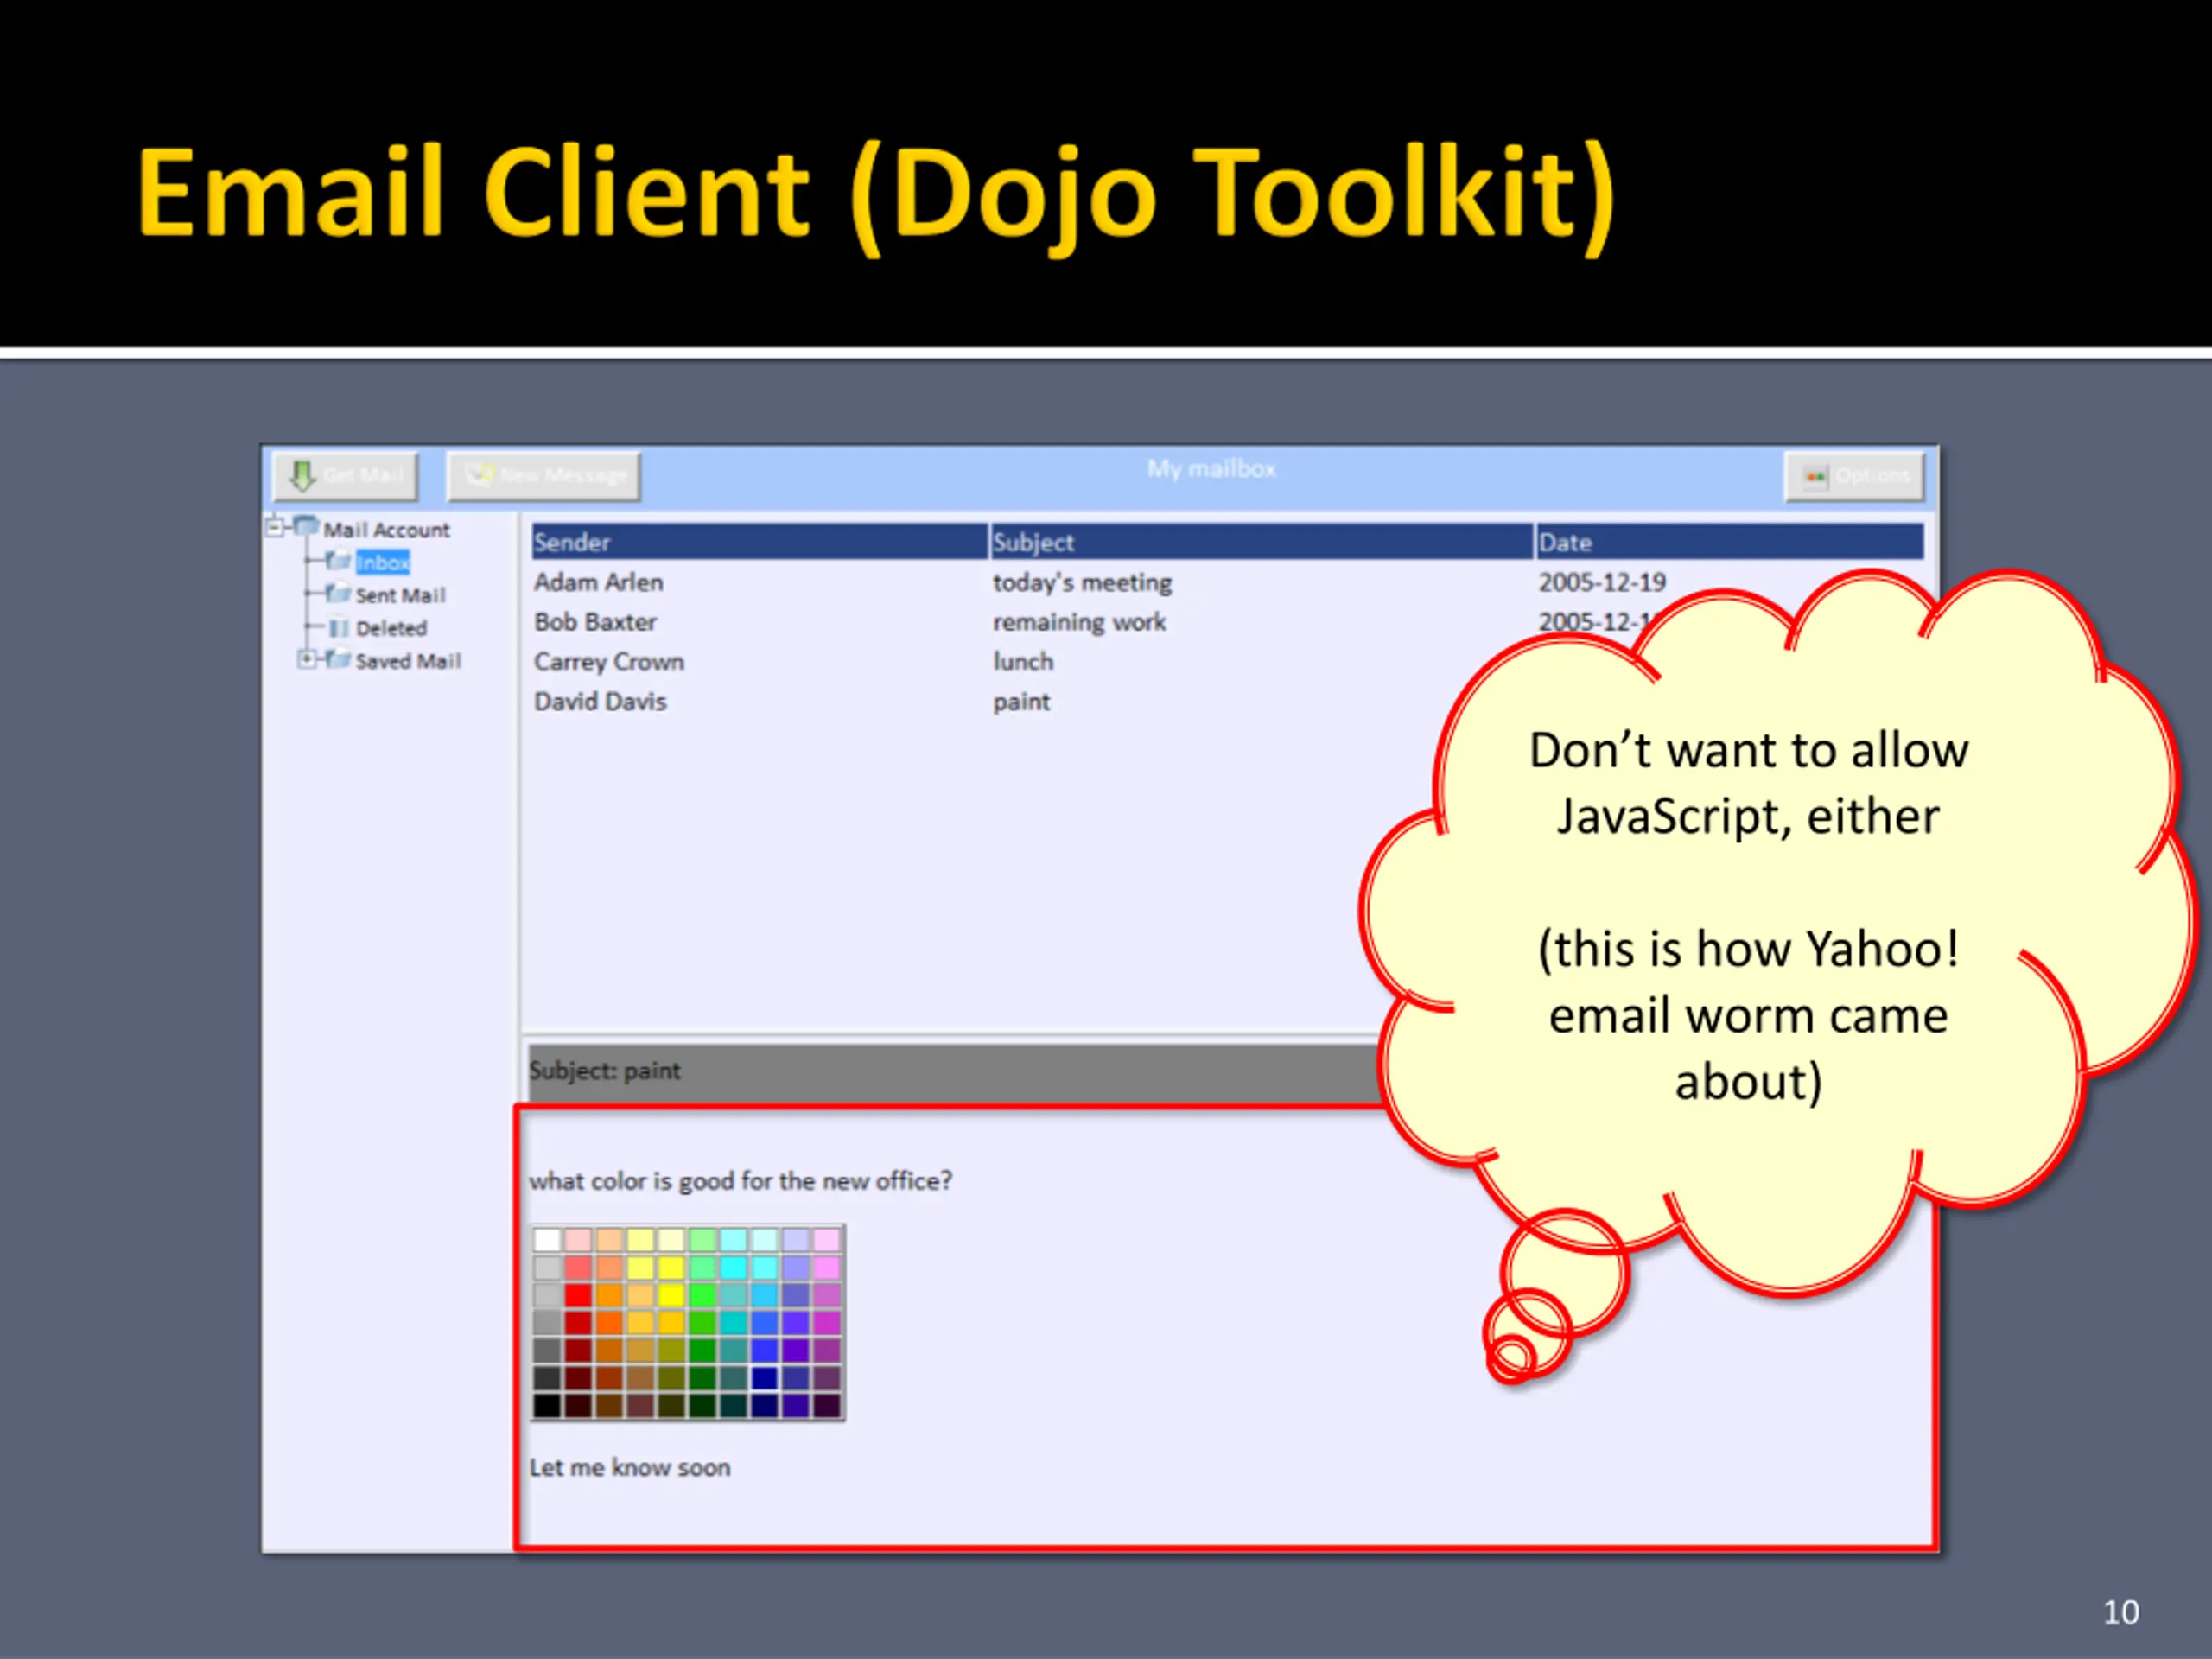Open the Deleted folder label
Screen dimensions: 2212x1659
tap(391, 629)
